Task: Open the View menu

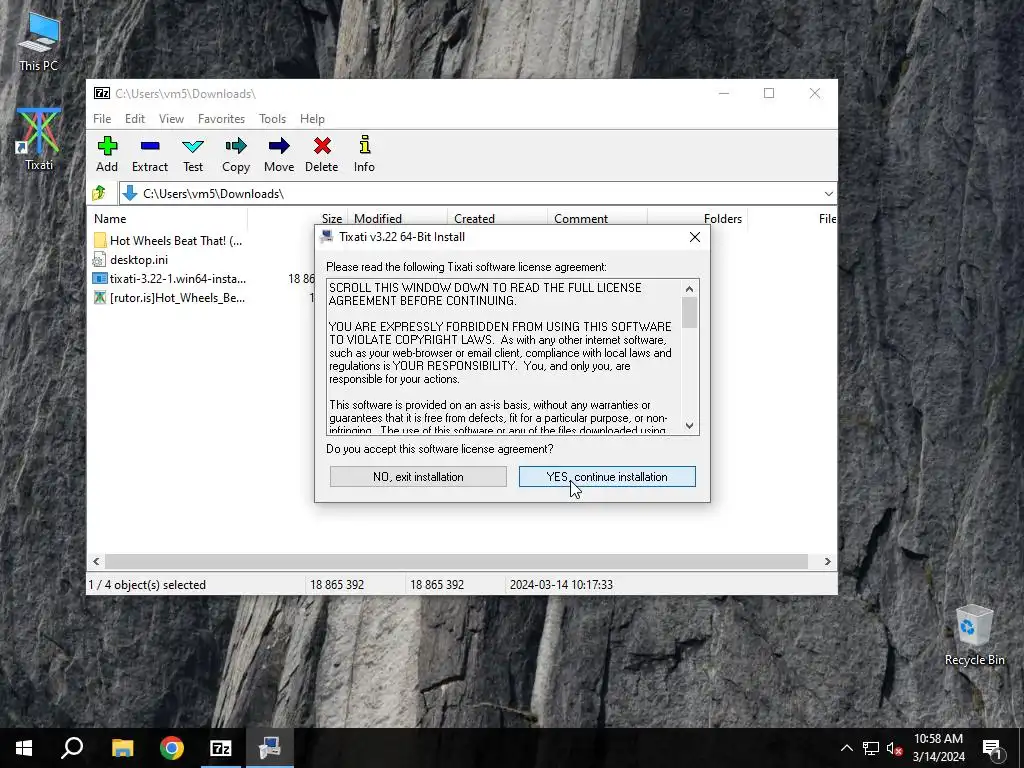Action: (x=171, y=119)
